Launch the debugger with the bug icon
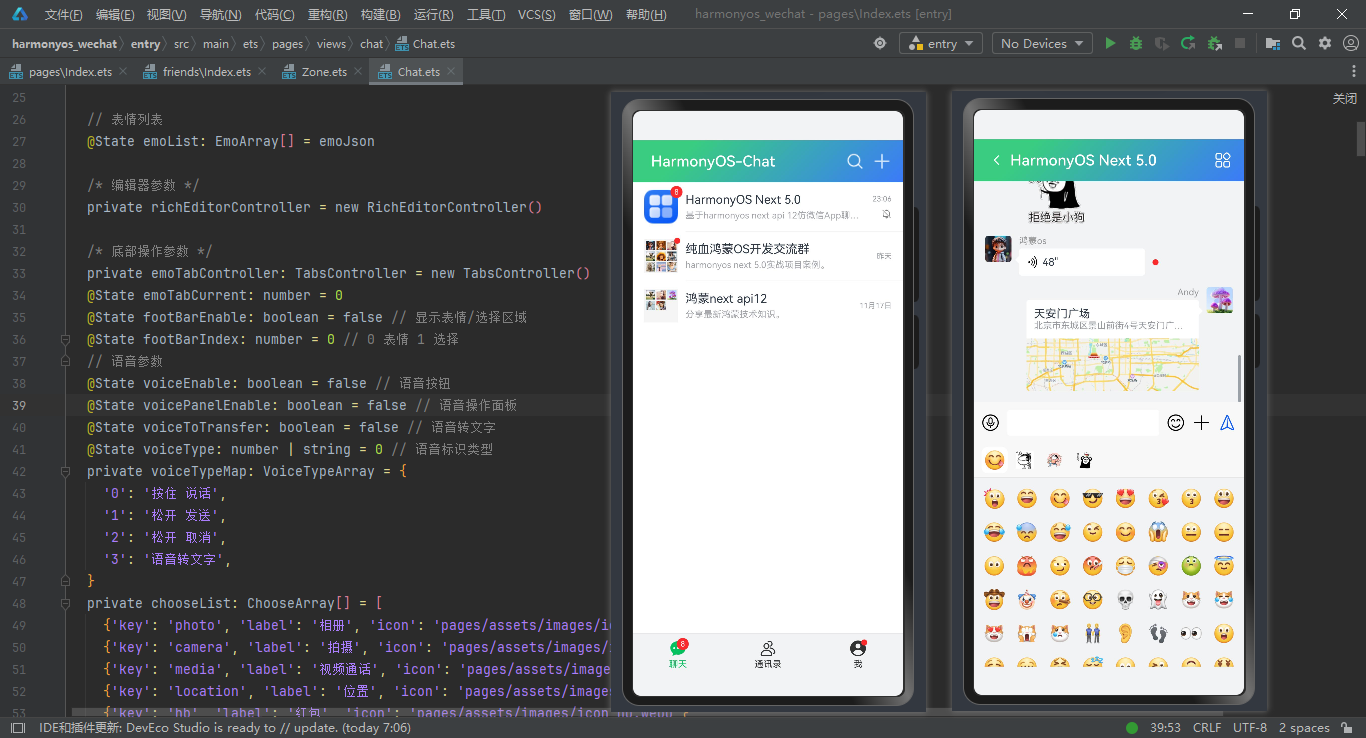1366x738 pixels. (1134, 43)
